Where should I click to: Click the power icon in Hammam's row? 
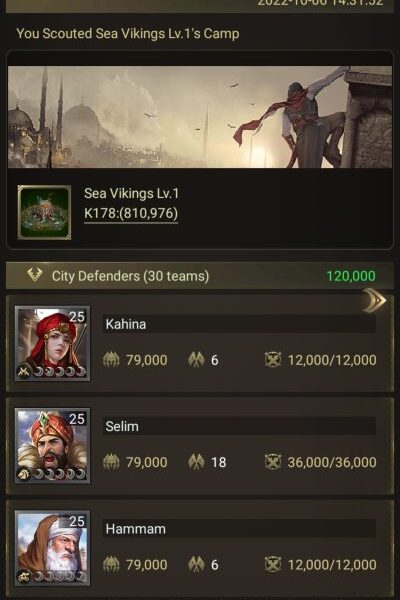coord(111,564)
